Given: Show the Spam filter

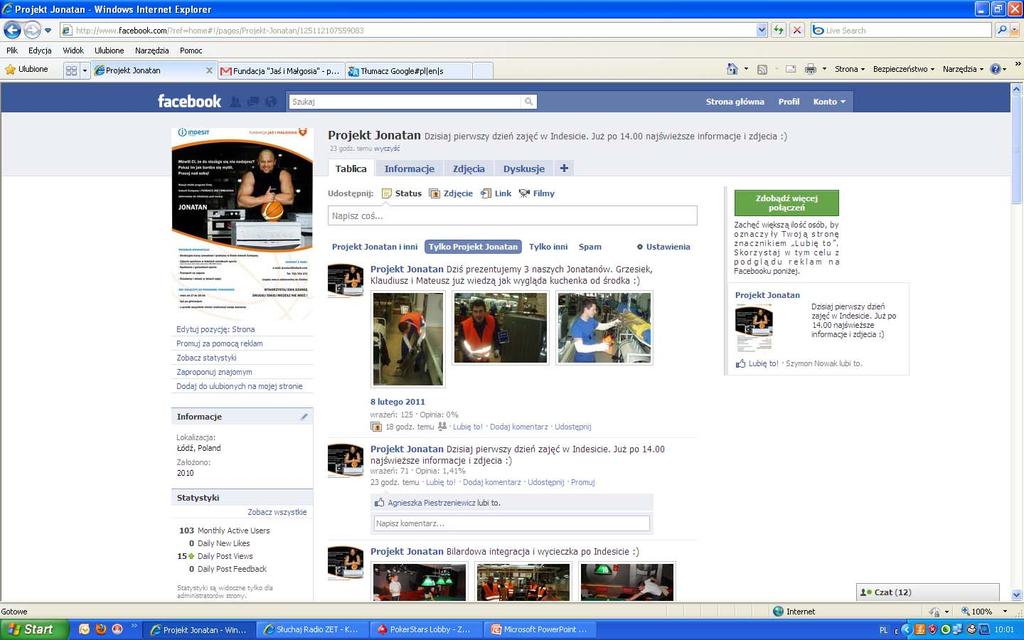Looking at the screenshot, I should coord(590,247).
